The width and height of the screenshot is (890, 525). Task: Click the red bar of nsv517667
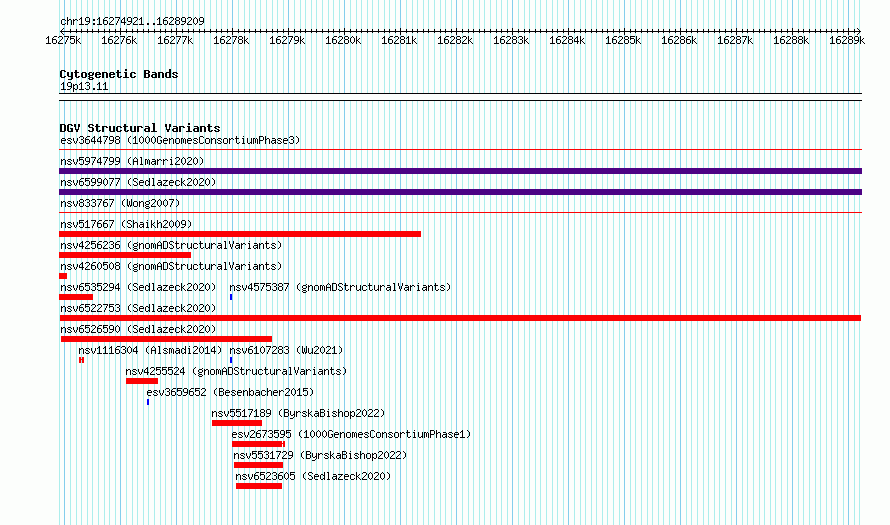click(x=240, y=234)
